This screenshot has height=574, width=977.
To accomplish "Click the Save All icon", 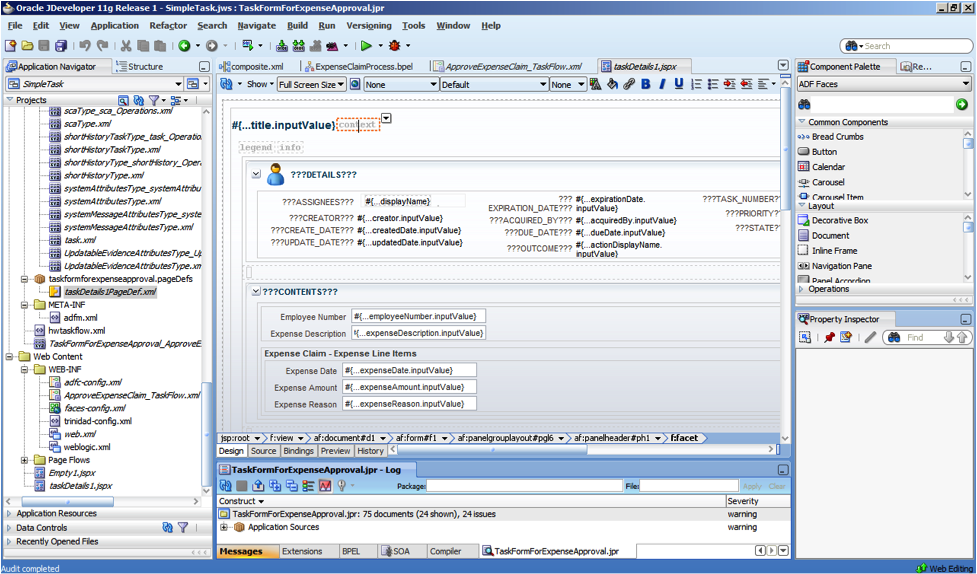I will click(61, 46).
